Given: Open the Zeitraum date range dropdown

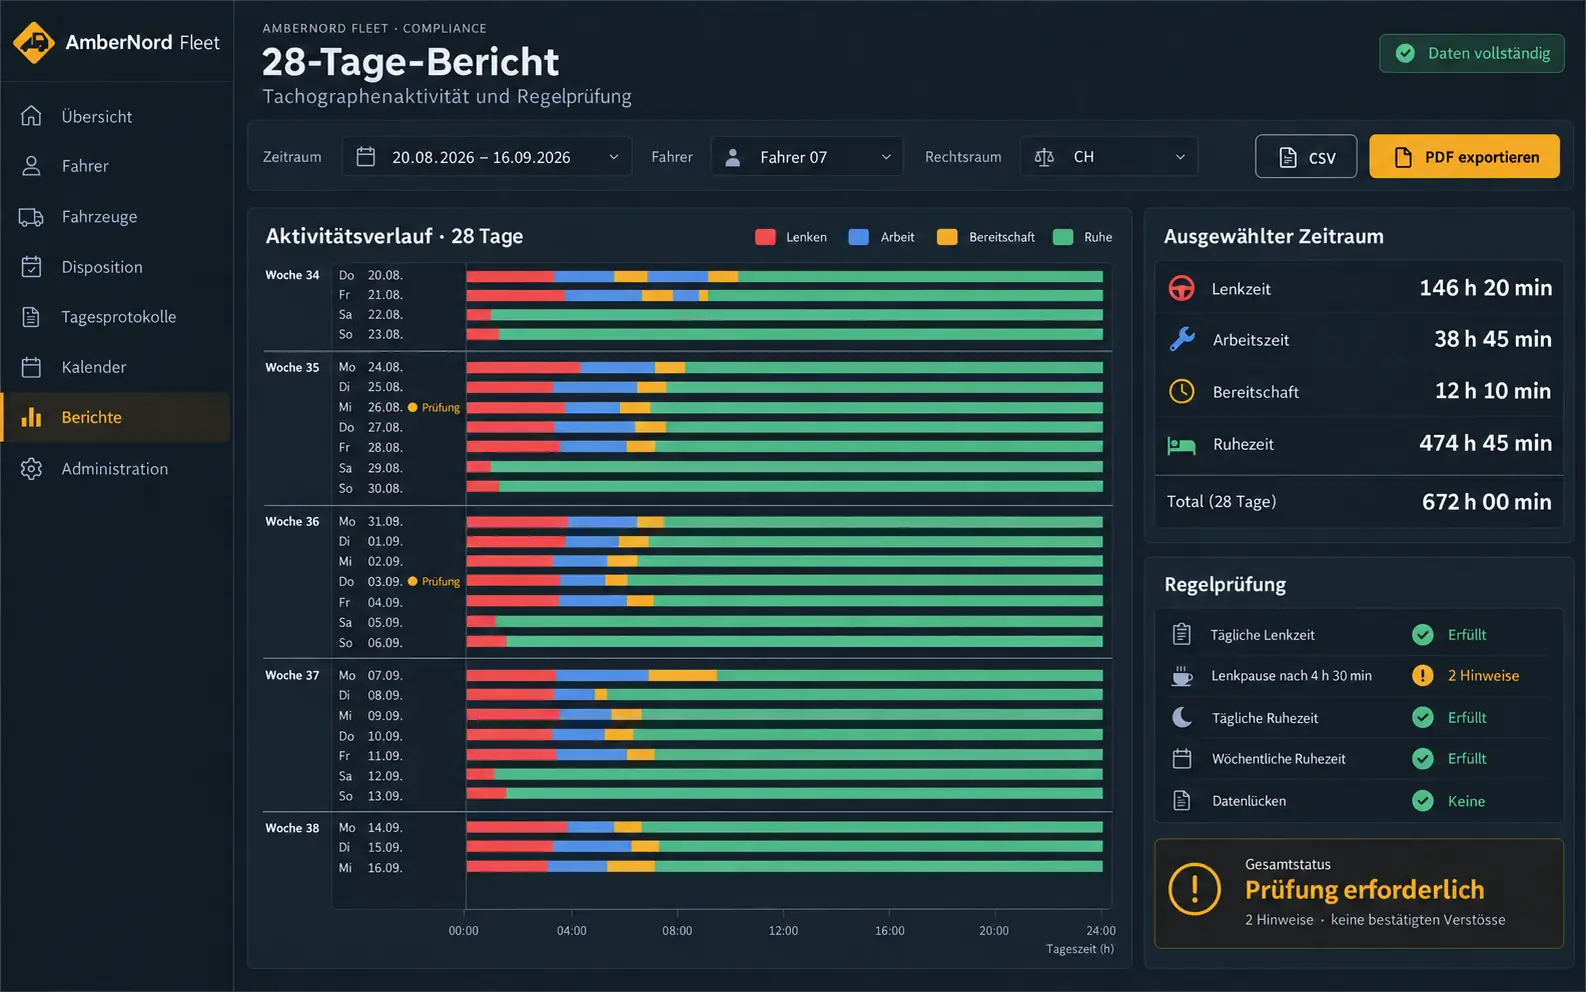Looking at the screenshot, I should point(487,157).
